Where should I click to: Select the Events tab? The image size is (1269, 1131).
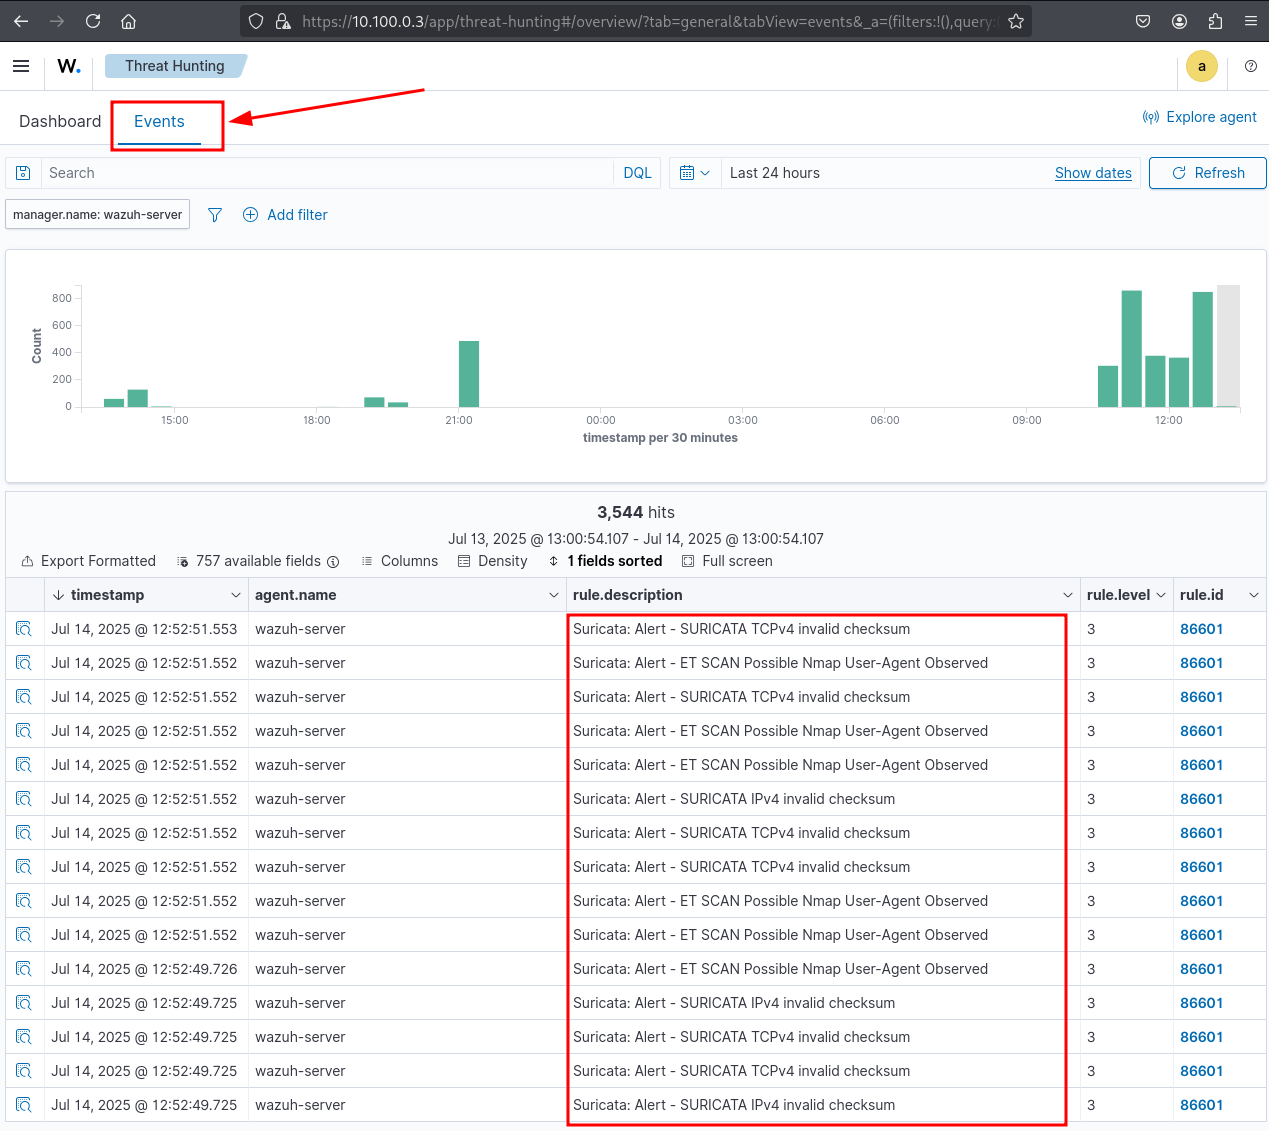[159, 121]
